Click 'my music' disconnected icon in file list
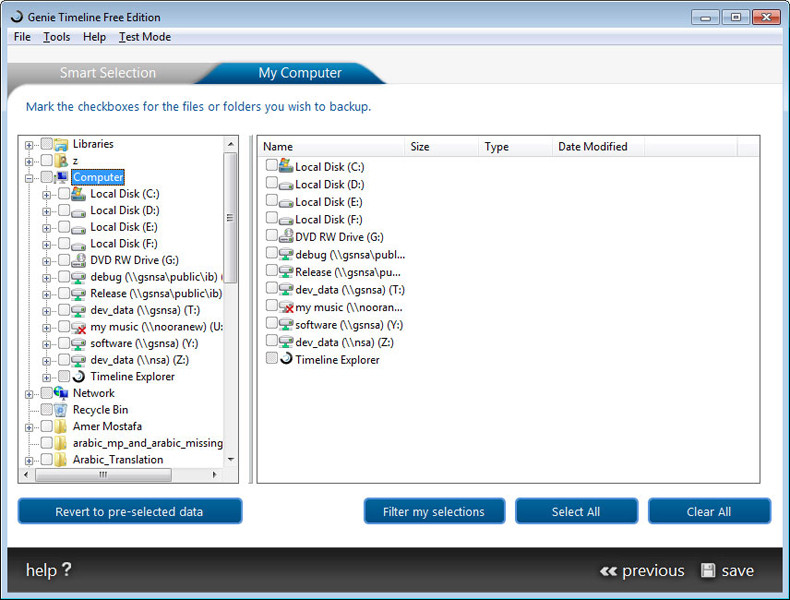 286,307
